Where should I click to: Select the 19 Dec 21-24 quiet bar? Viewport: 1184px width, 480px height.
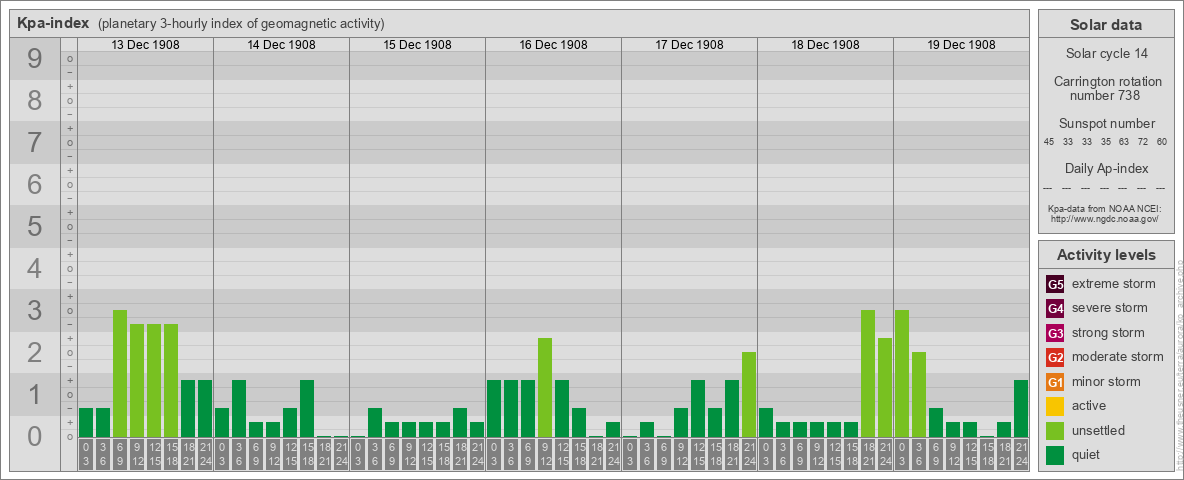pyautogui.click(x=1020, y=408)
